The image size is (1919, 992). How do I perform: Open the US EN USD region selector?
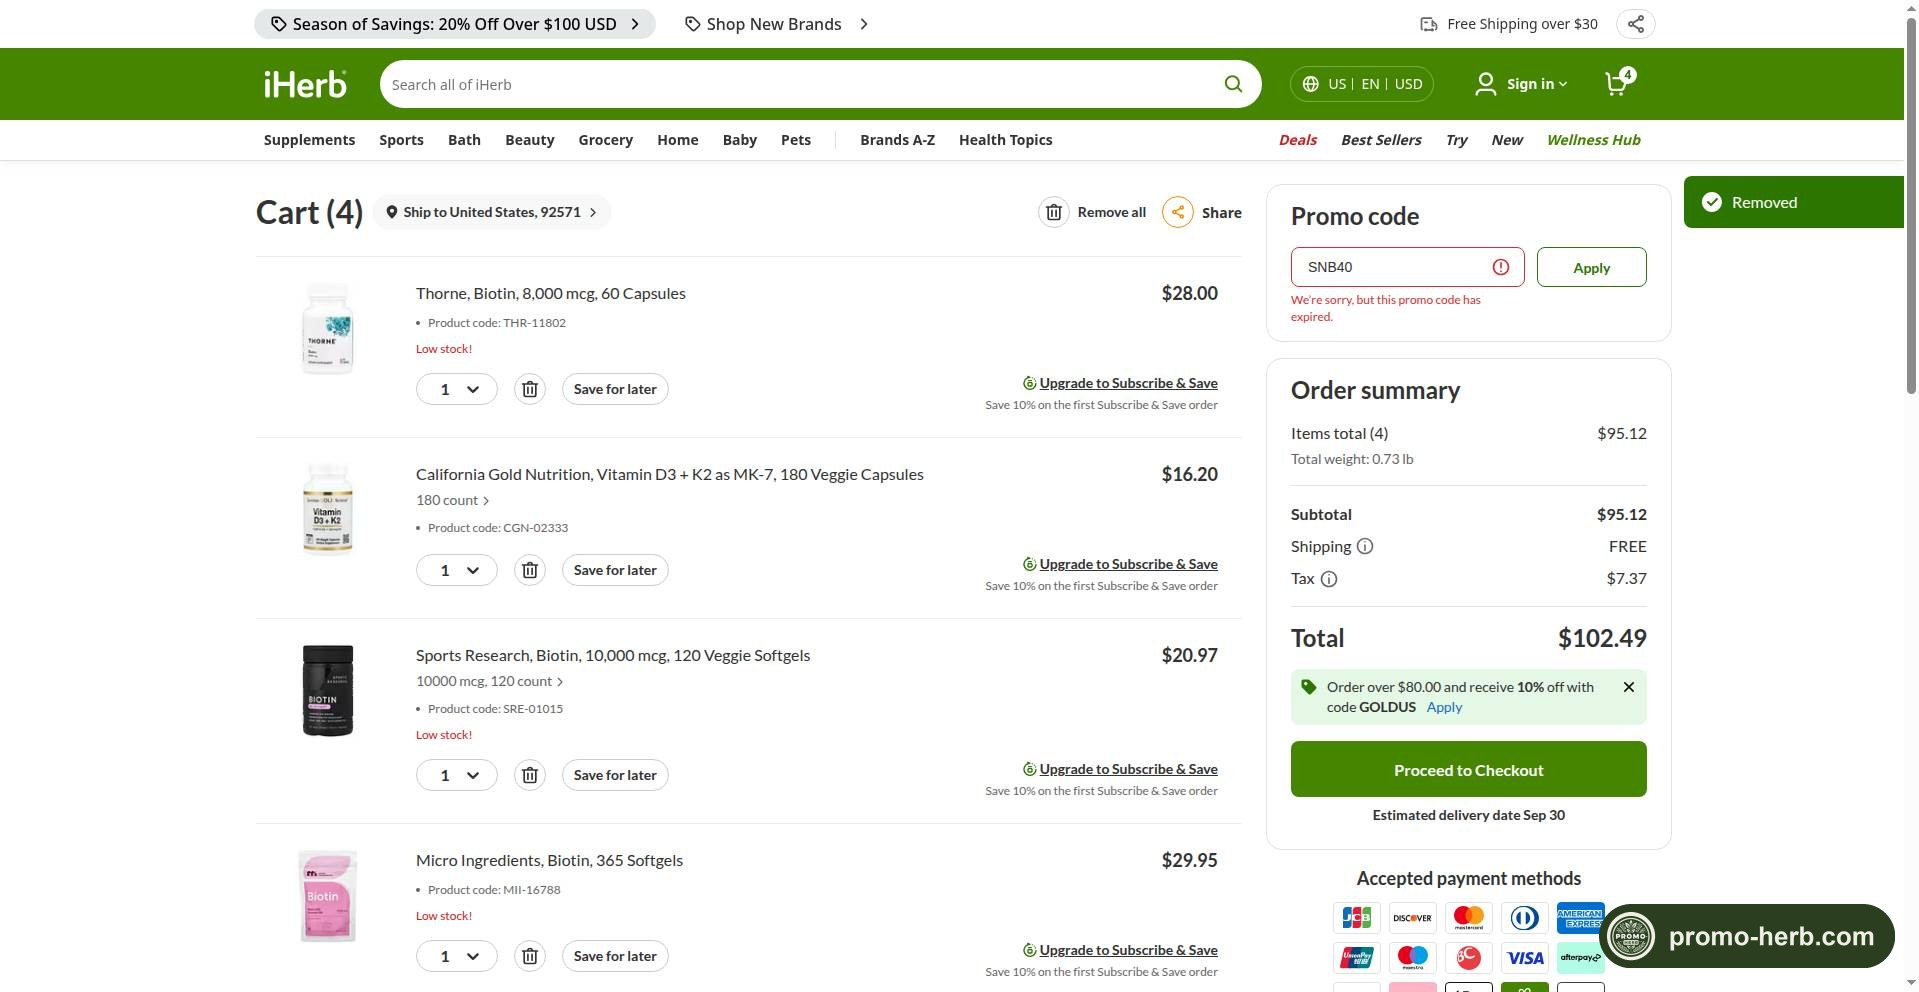(1362, 84)
